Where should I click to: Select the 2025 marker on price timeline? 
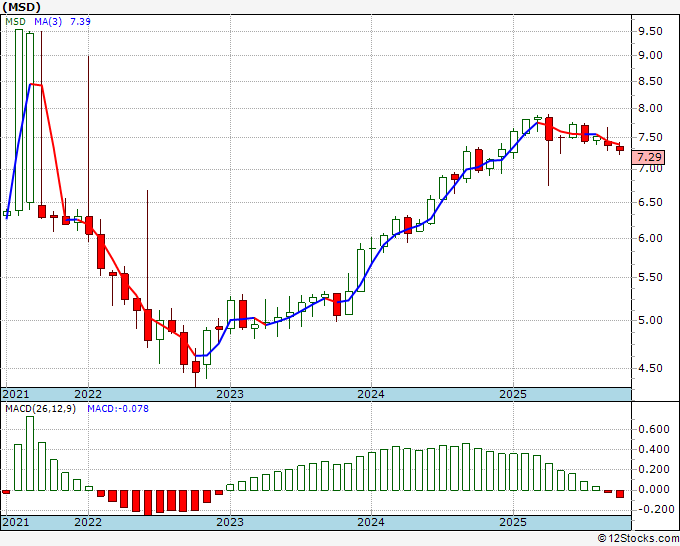[x=513, y=394]
